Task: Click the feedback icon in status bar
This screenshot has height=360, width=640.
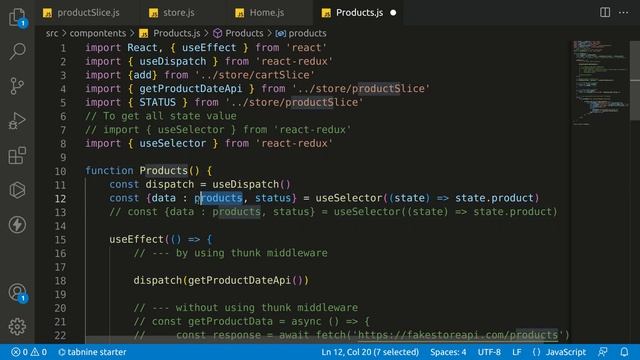Action: coord(602,352)
